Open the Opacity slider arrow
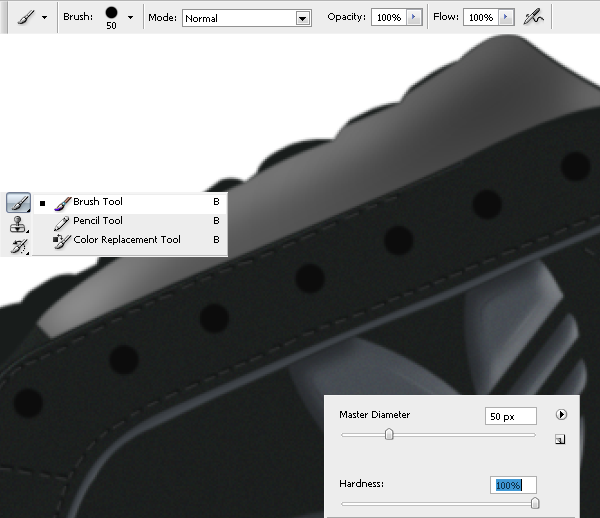This screenshot has width=600, height=518. 414,17
